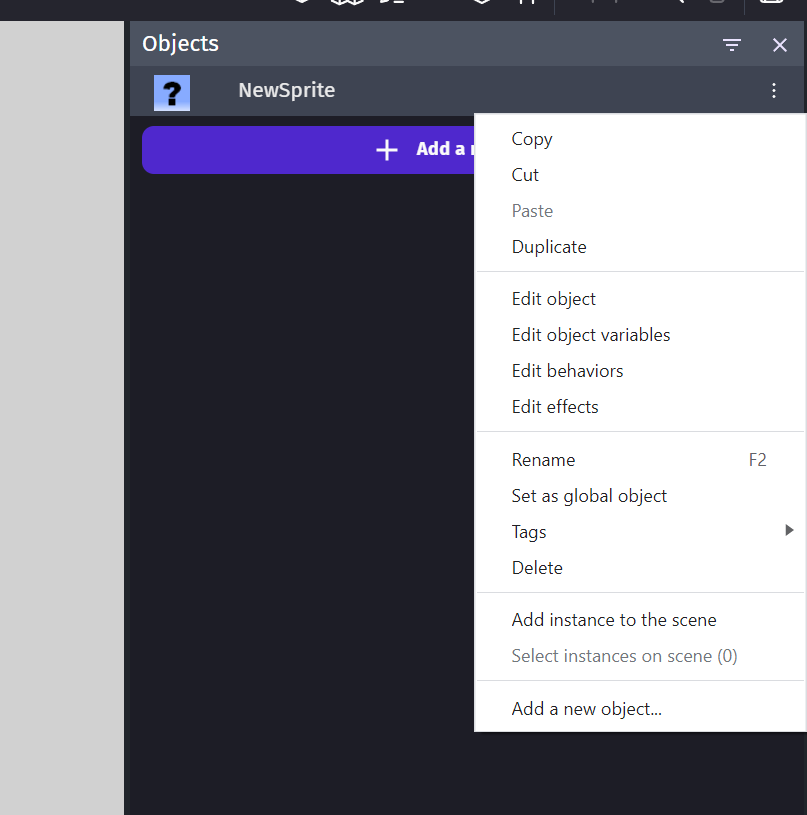Open Edit effects for NewSprite
Viewport: 807px width, 815px height.
[x=555, y=407]
